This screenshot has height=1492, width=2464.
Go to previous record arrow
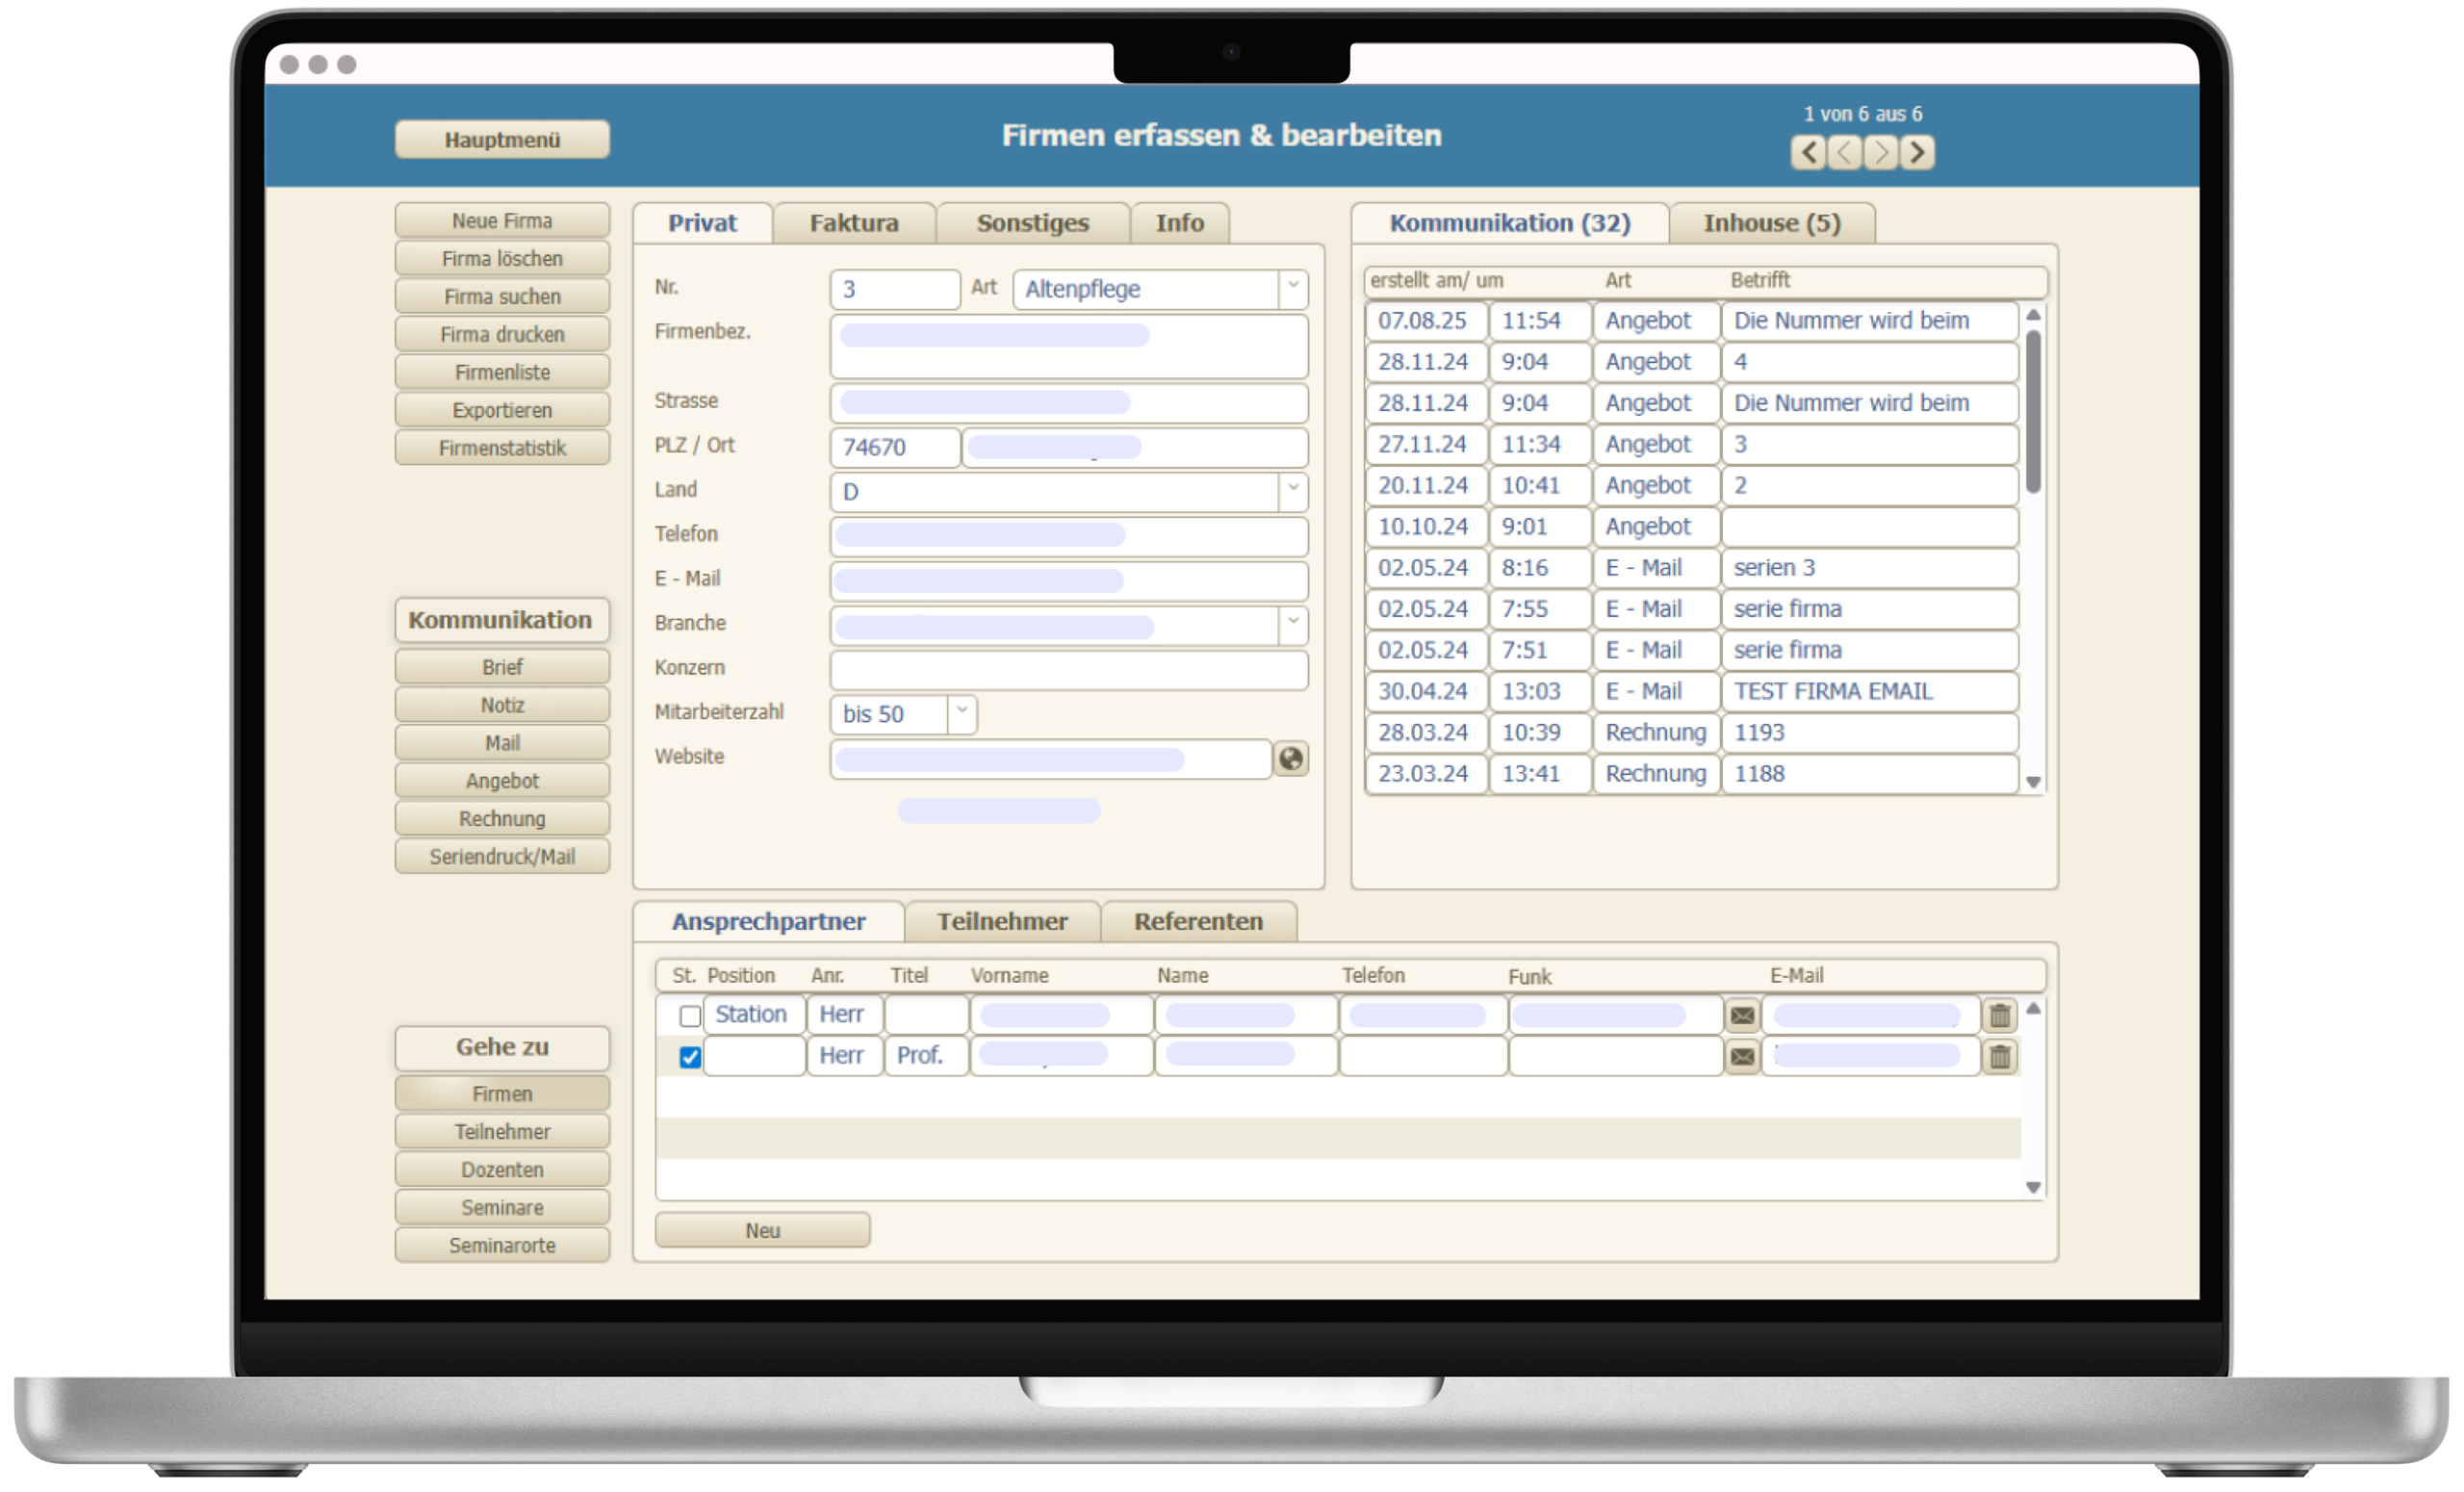1844,152
